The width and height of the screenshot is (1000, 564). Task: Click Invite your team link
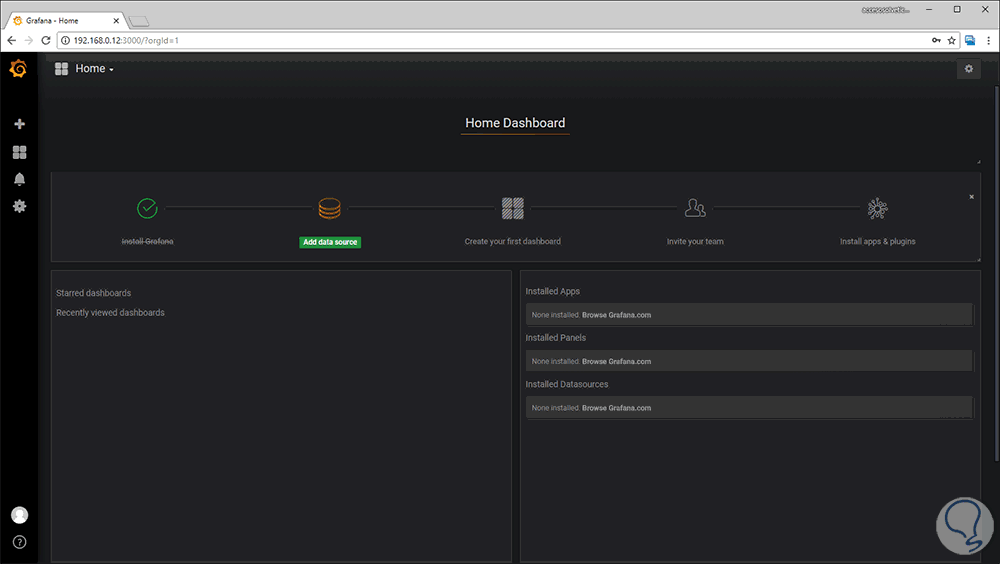click(x=695, y=242)
